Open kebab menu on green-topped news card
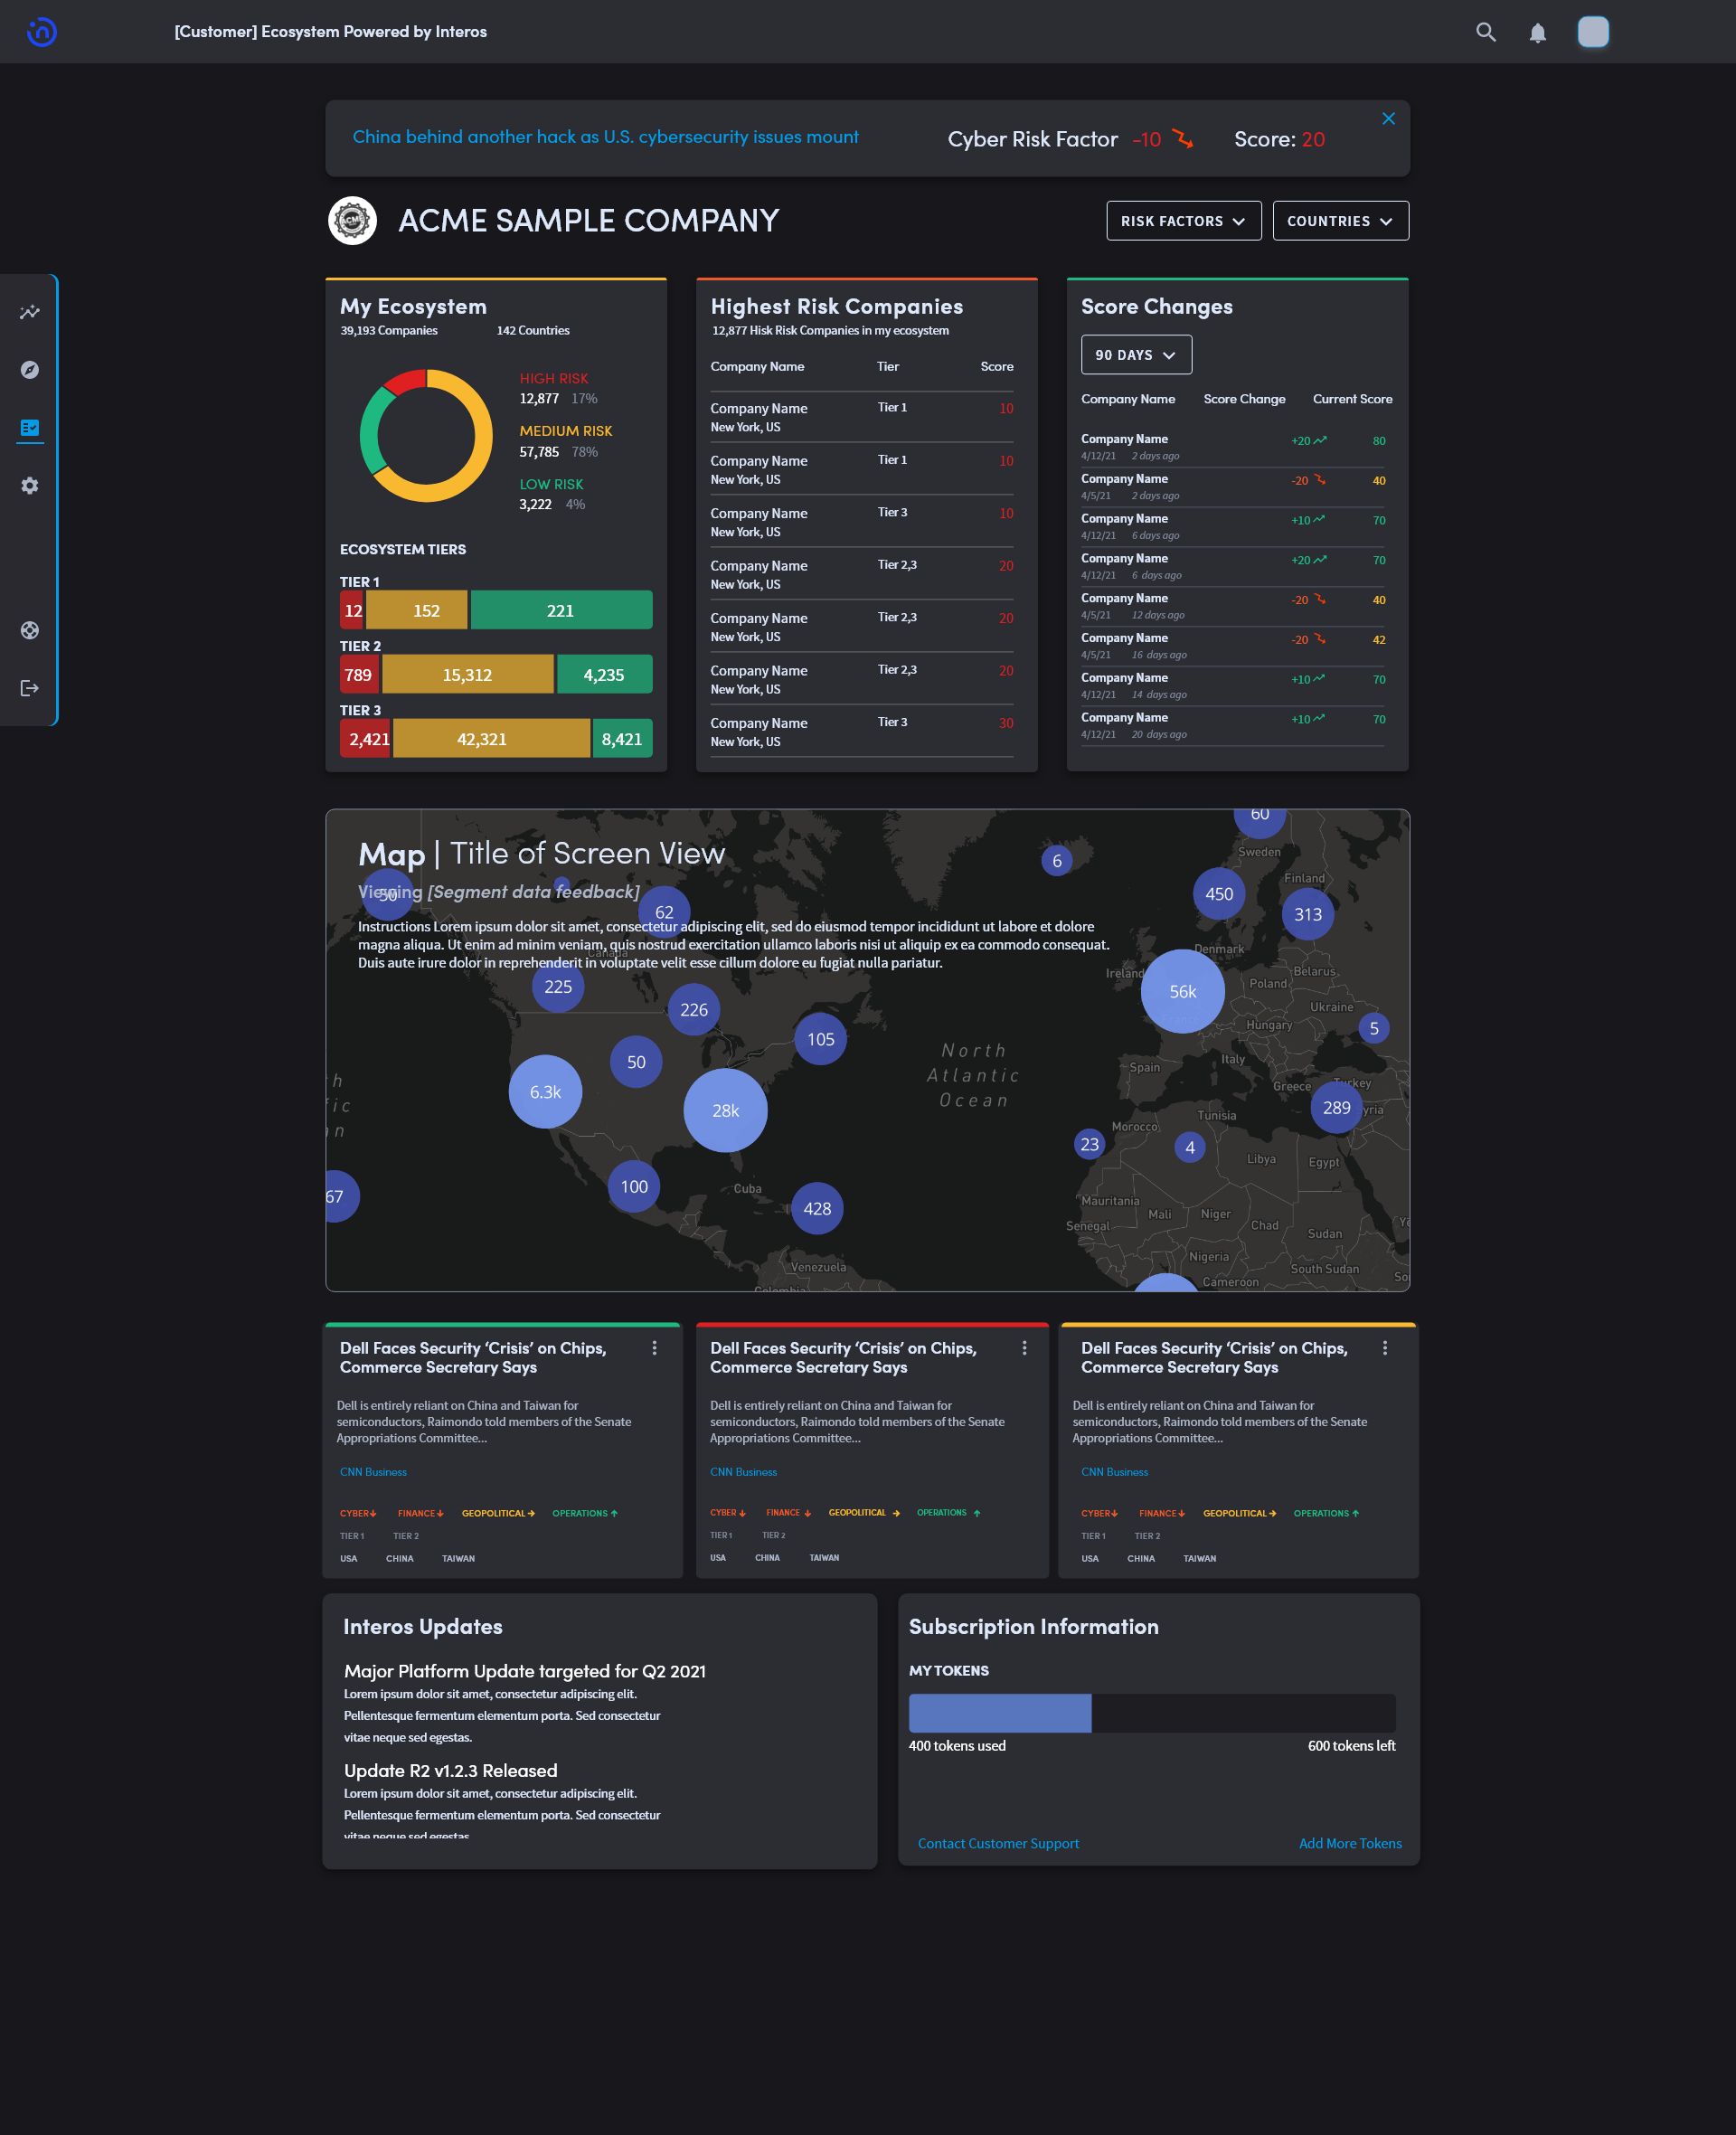1736x2135 pixels. point(654,1348)
